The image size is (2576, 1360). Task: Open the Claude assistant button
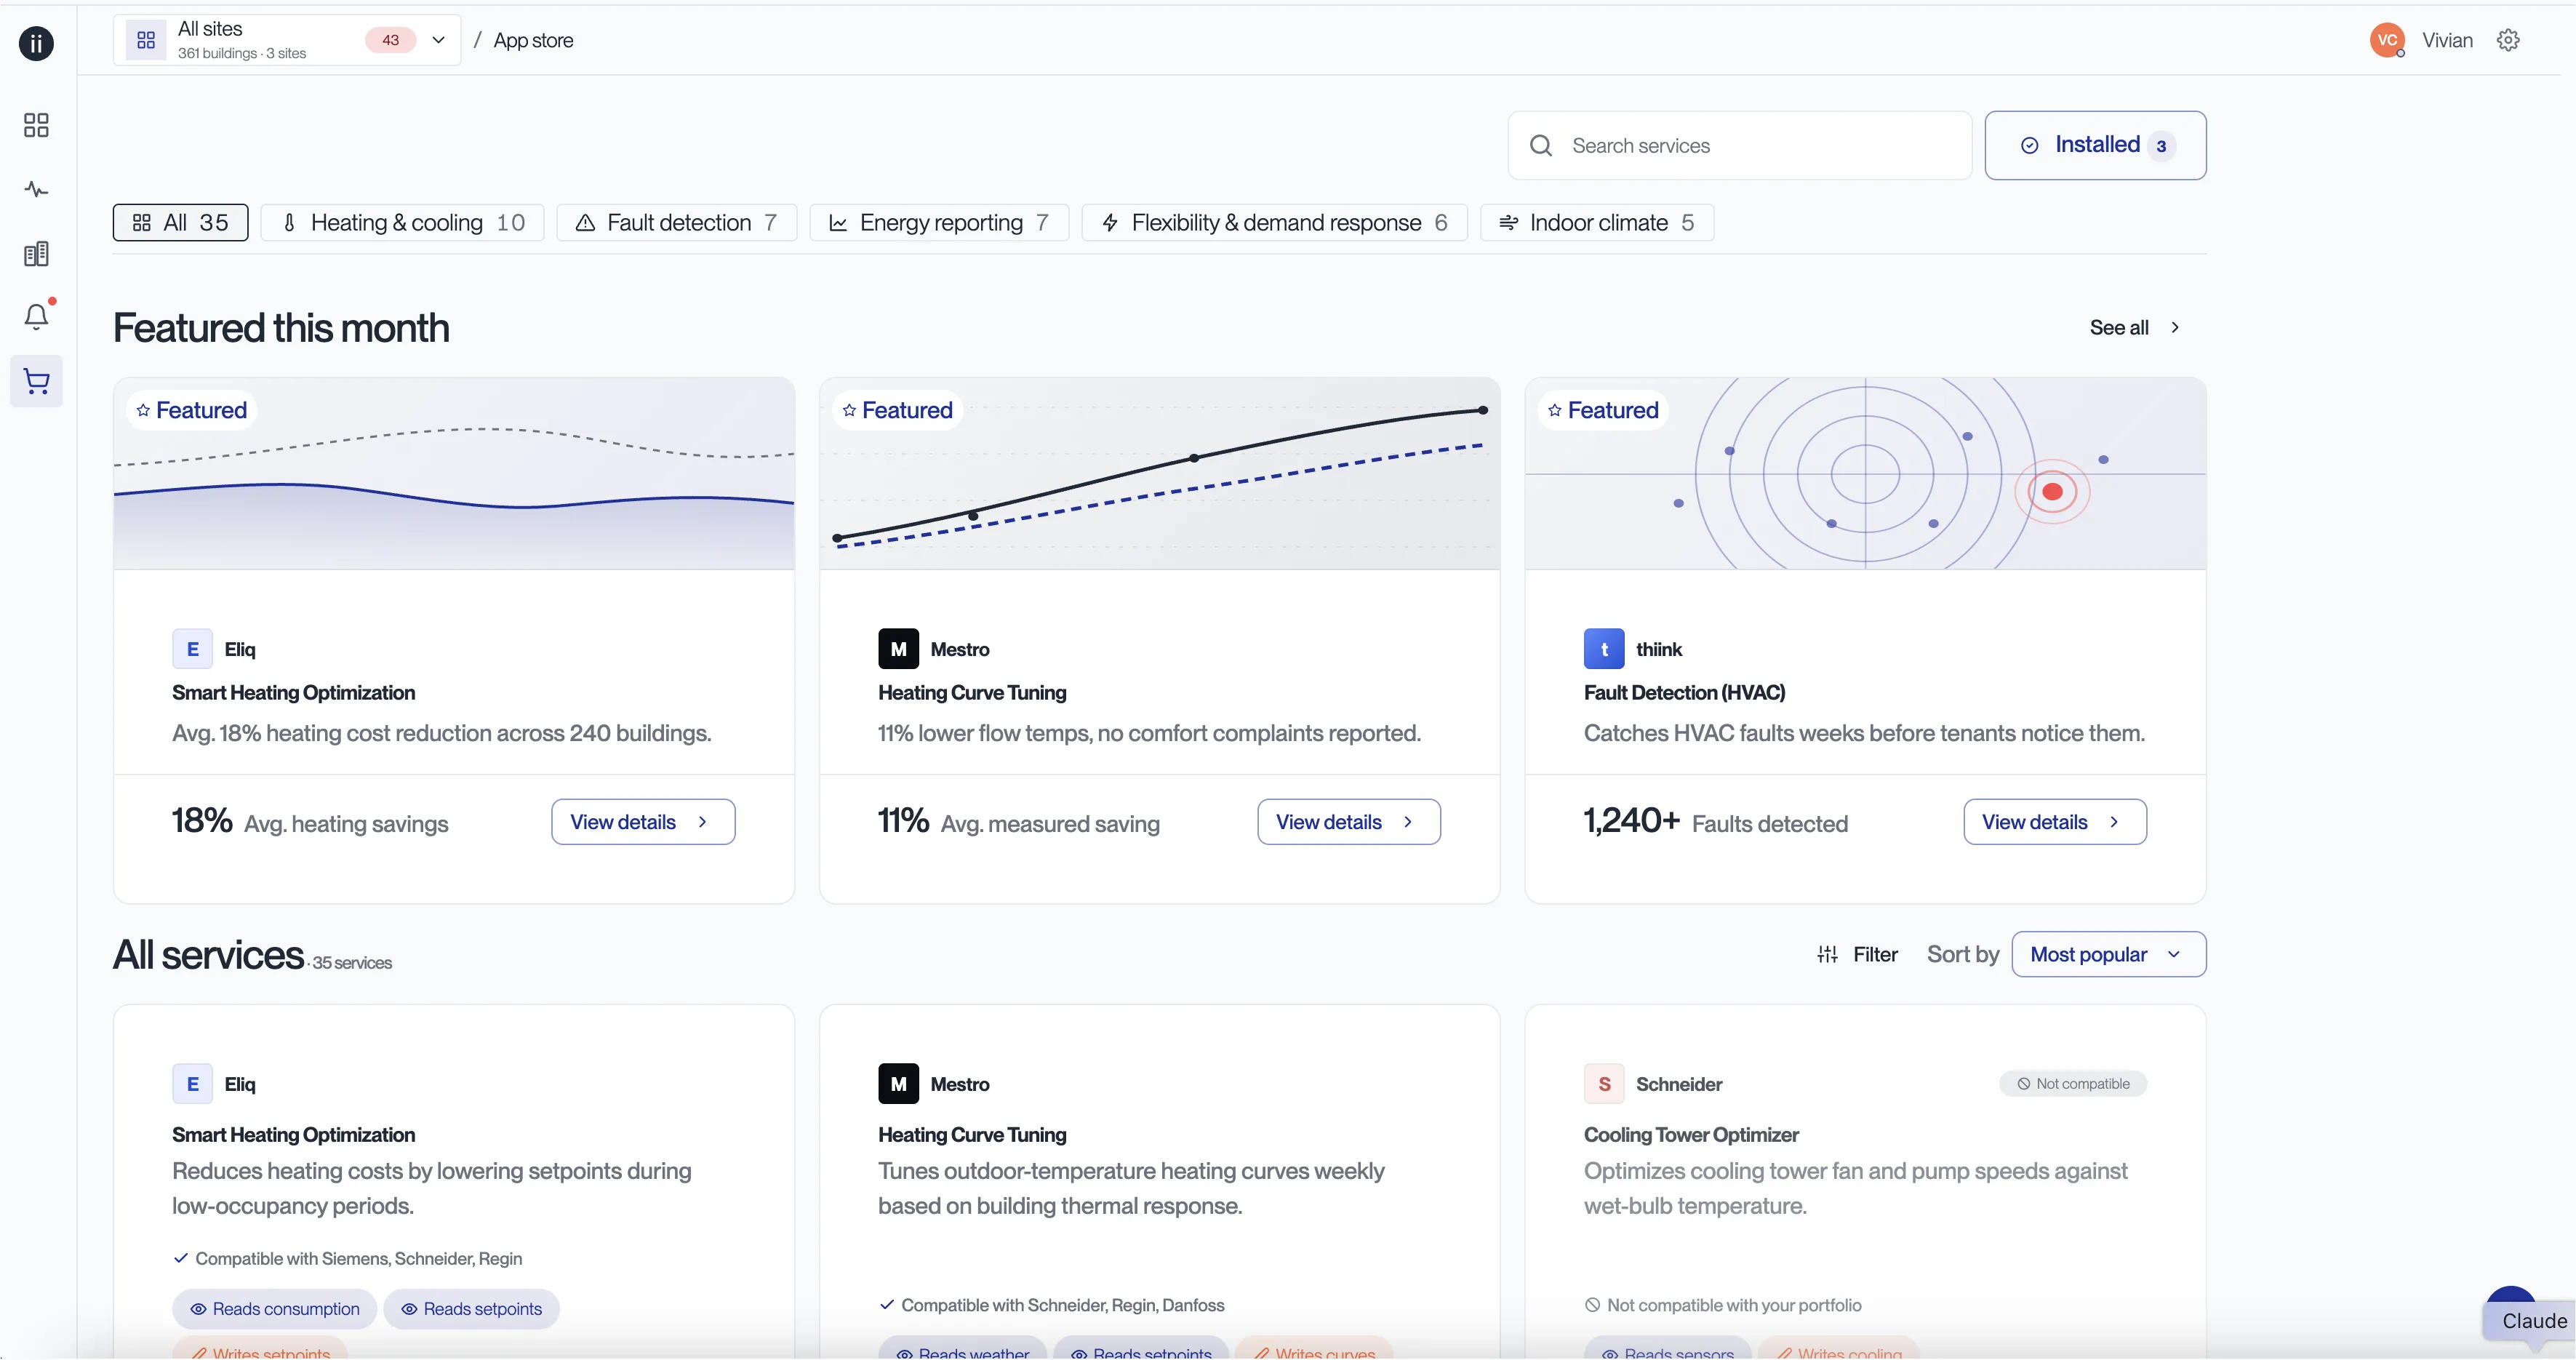(x=2530, y=1320)
